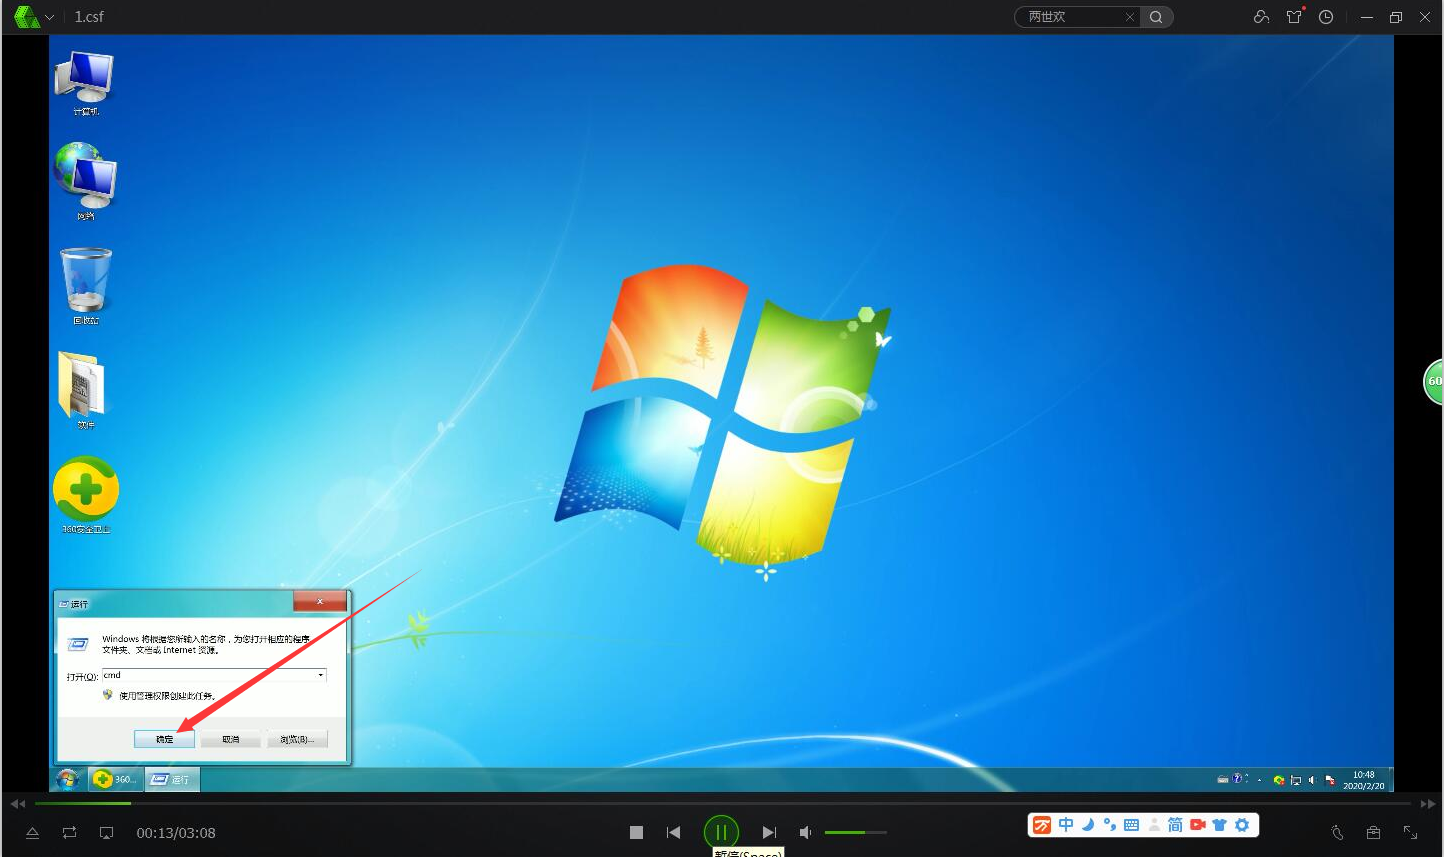Open the Sogou blue shirt skin icon

pos(1219,825)
